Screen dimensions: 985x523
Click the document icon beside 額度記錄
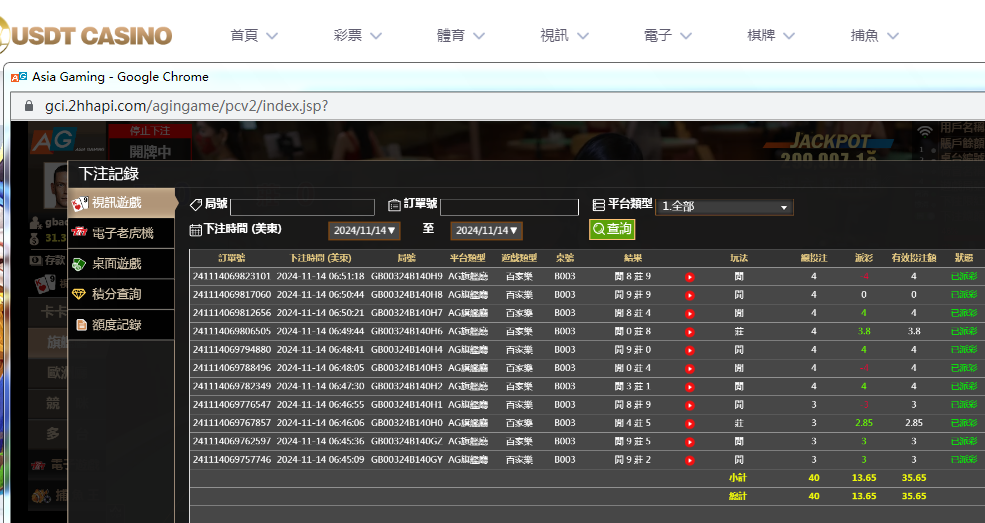(80, 325)
